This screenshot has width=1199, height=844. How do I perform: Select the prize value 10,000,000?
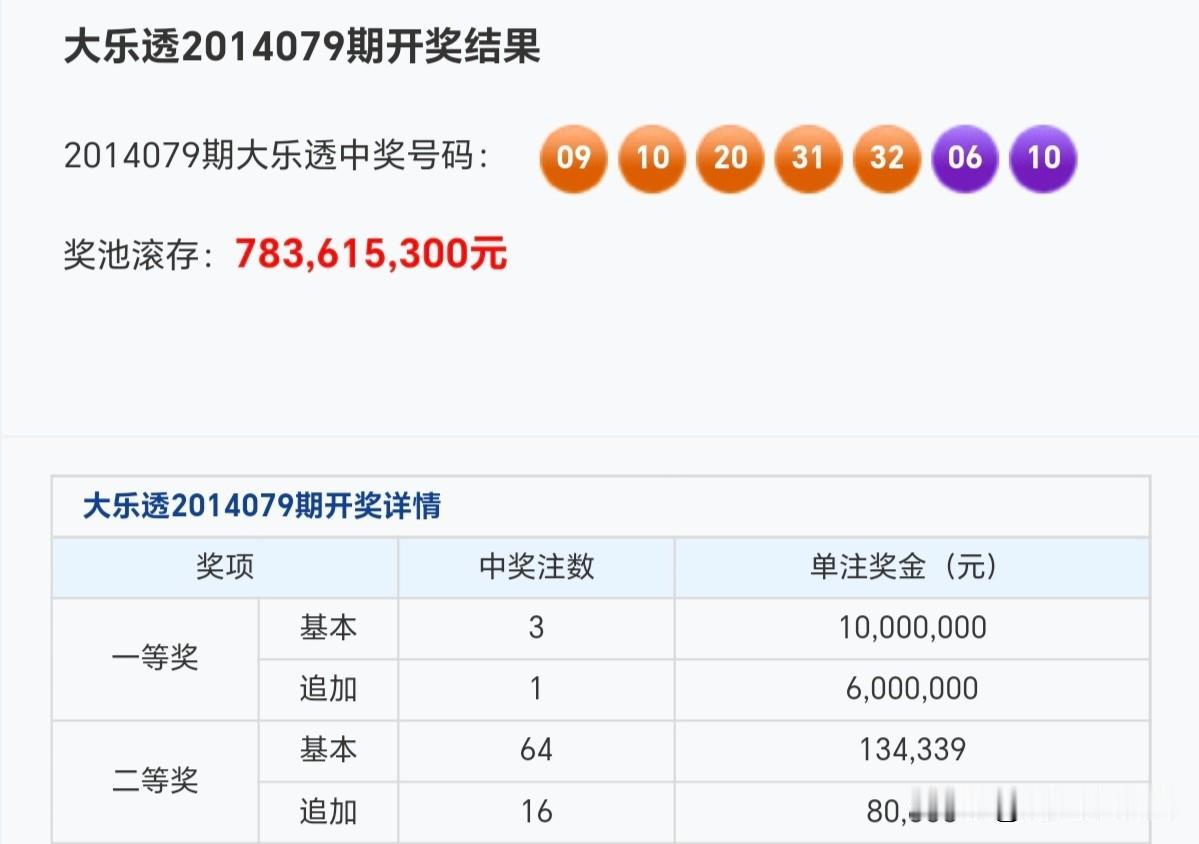(x=912, y=628)
